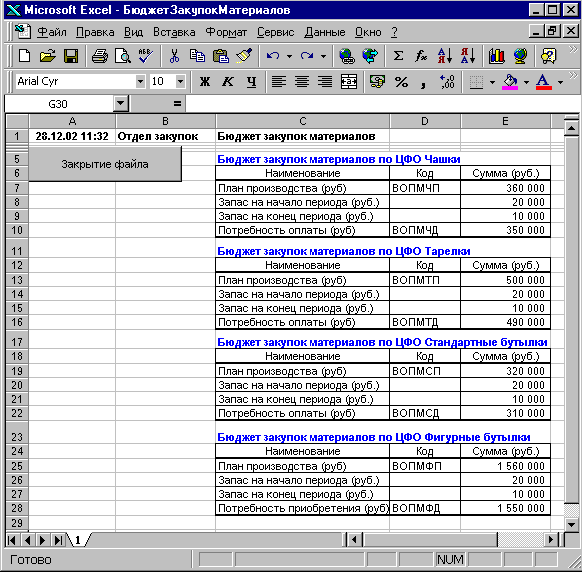Click the Закрытие файла button
Viewport: 582px width, 576px height.
point(105,164)
